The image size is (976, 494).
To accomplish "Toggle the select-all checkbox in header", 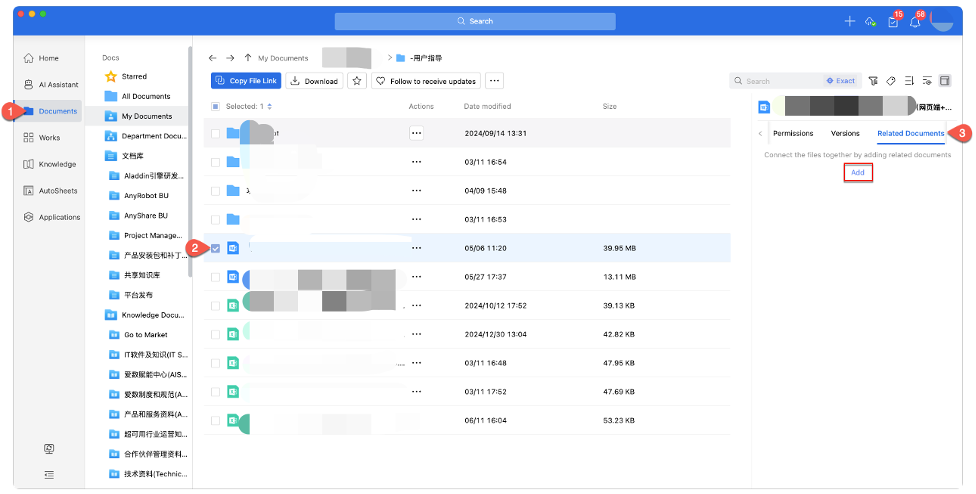I will [215, 106].
